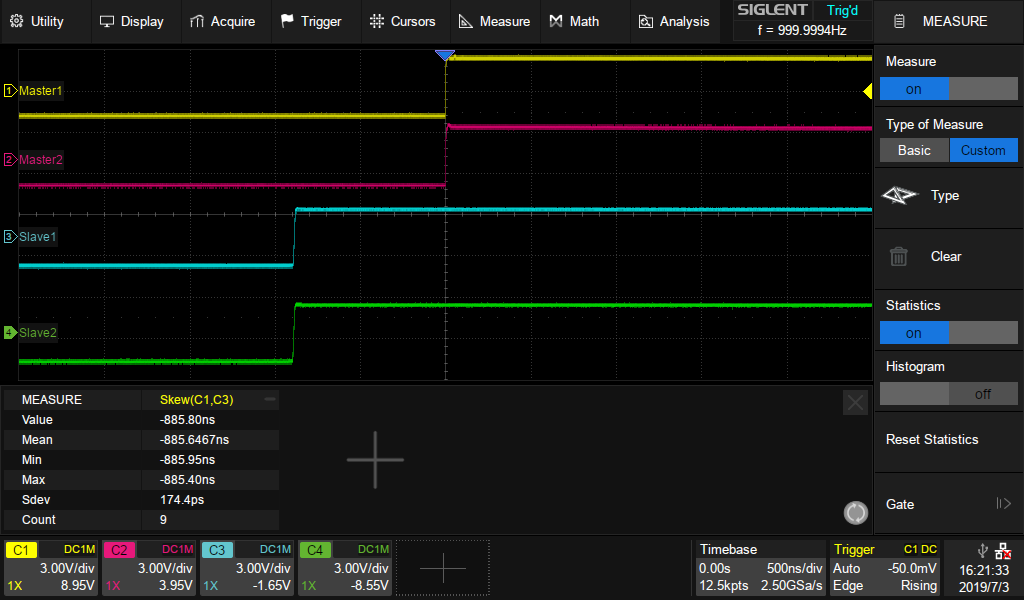1024x600 pixels.
Task: Click the Slave2 channel 4 marker
Action: tap(11, 332)
